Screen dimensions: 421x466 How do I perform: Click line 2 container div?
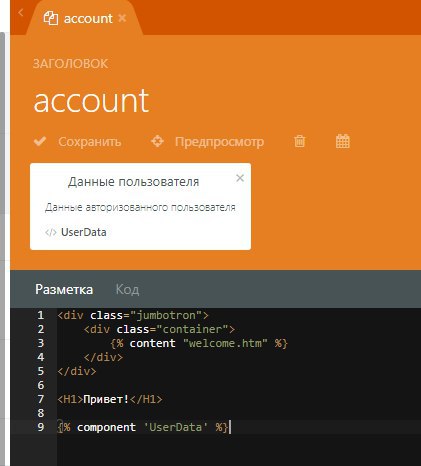[159, 329]
